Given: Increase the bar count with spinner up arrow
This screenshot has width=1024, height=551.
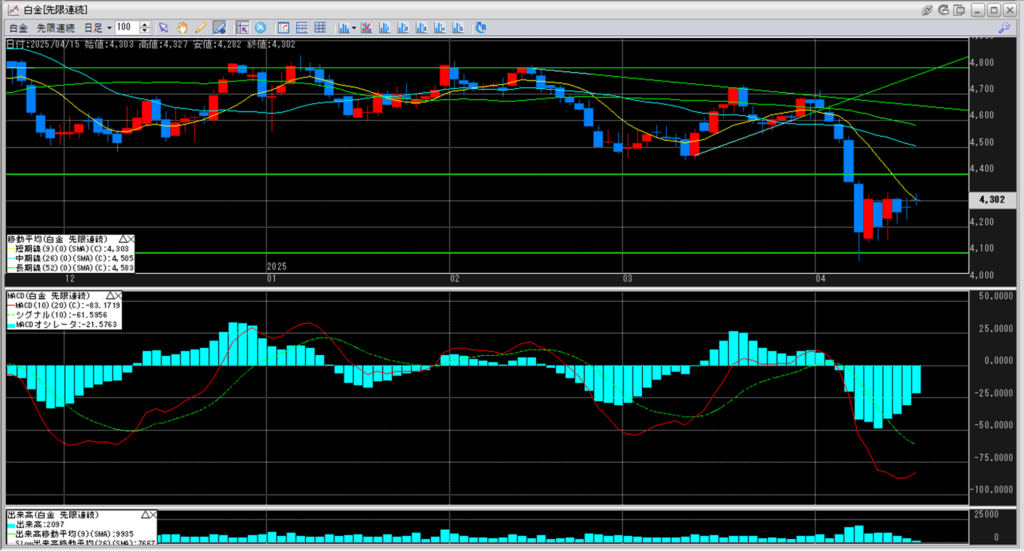Looking at the screenshot, I should pos(146,24).
